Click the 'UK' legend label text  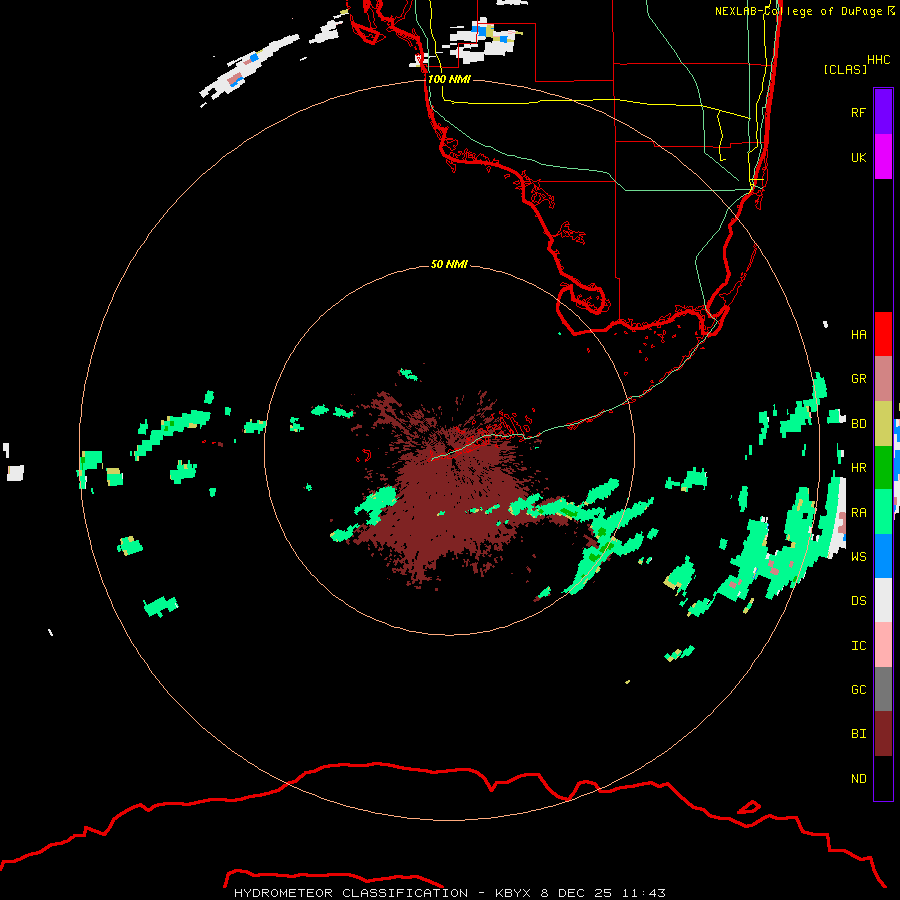(x=858, y=157)
